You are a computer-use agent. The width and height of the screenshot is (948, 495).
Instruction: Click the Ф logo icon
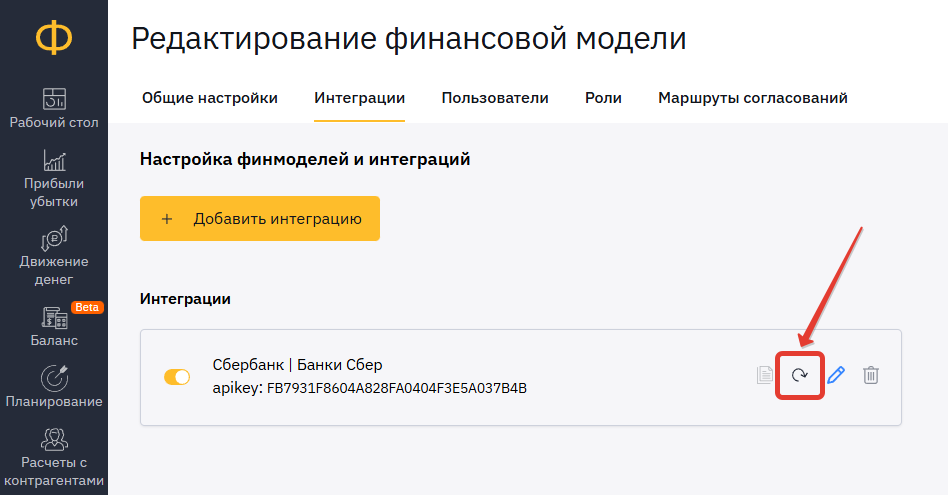pos(54,37)
